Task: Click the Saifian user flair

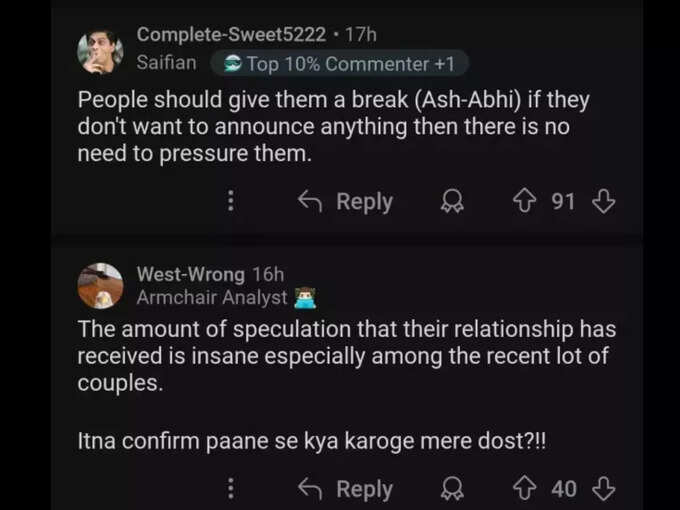Action: [x=167, y=62]
